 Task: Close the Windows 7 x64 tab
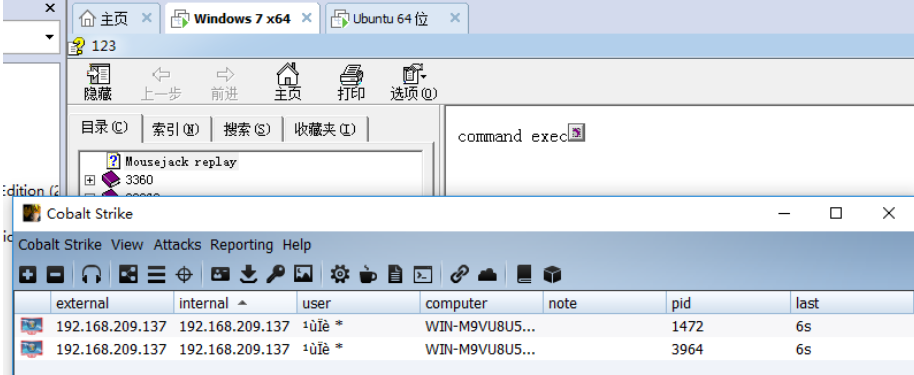pyautogui.click(x=306, y=18)
